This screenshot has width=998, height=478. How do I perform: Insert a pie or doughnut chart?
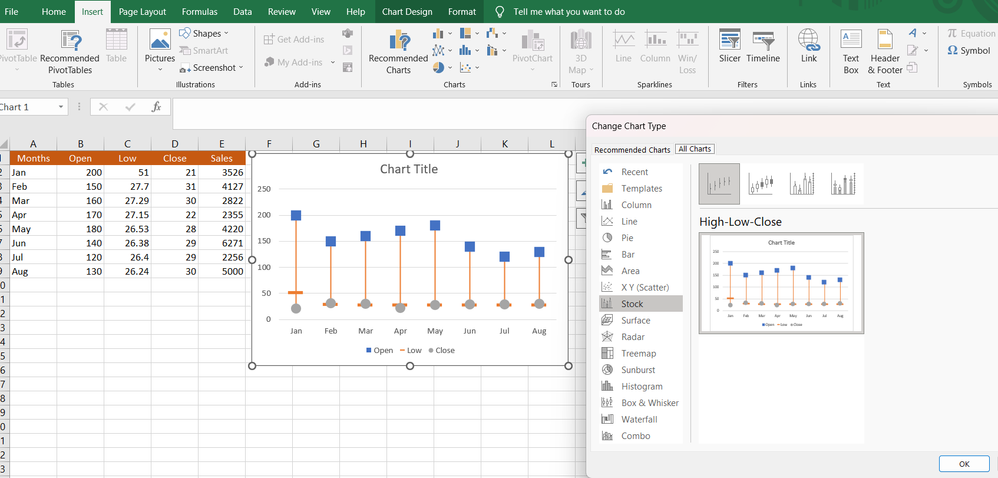click(438, 66)
